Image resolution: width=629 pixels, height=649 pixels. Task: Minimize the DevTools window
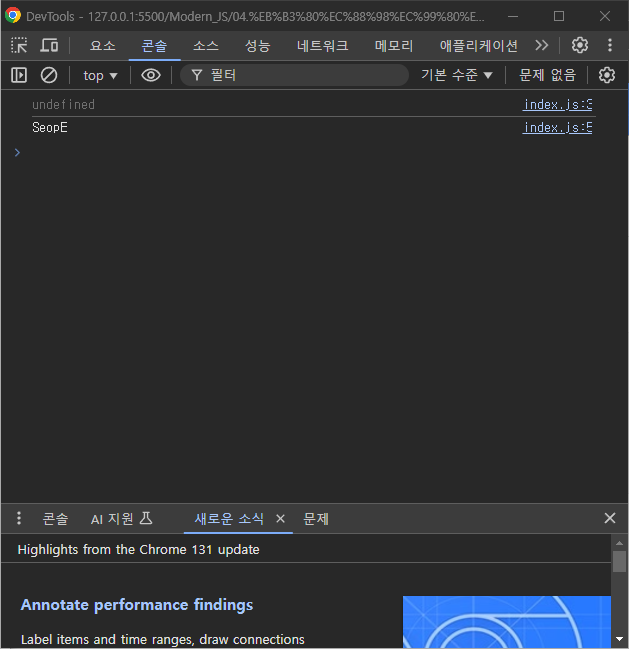tap(513, 16)
